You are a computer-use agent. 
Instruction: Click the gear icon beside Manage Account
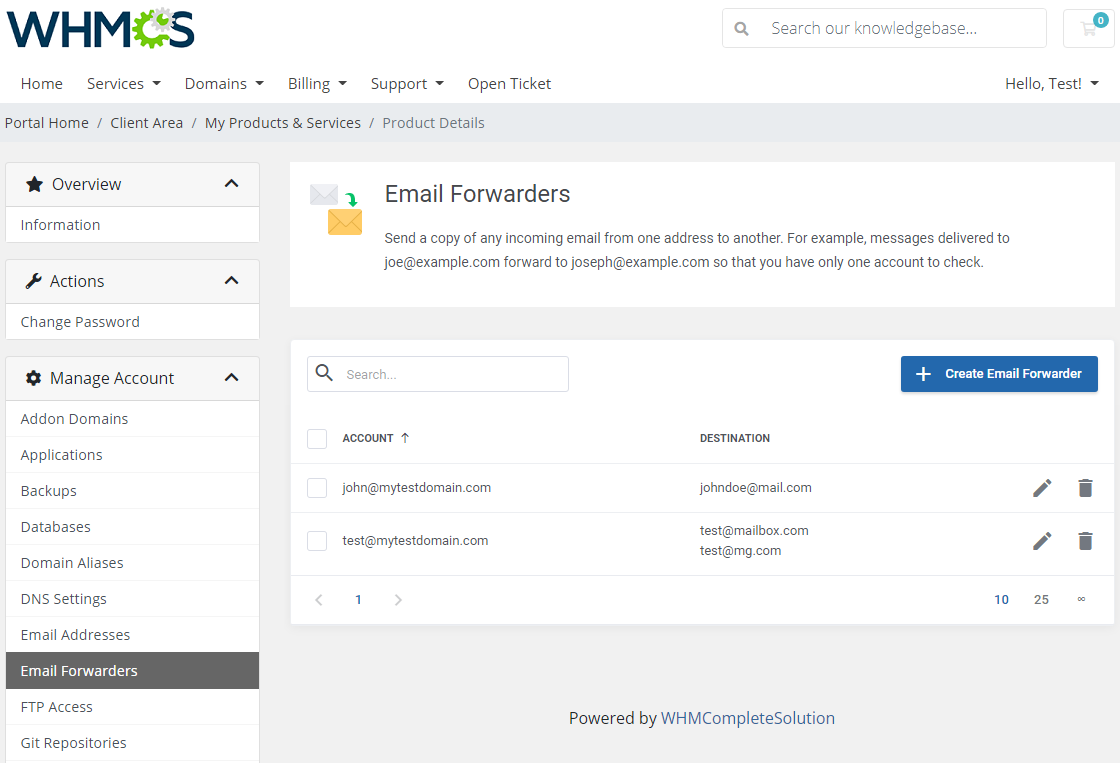tap(34, 378)
